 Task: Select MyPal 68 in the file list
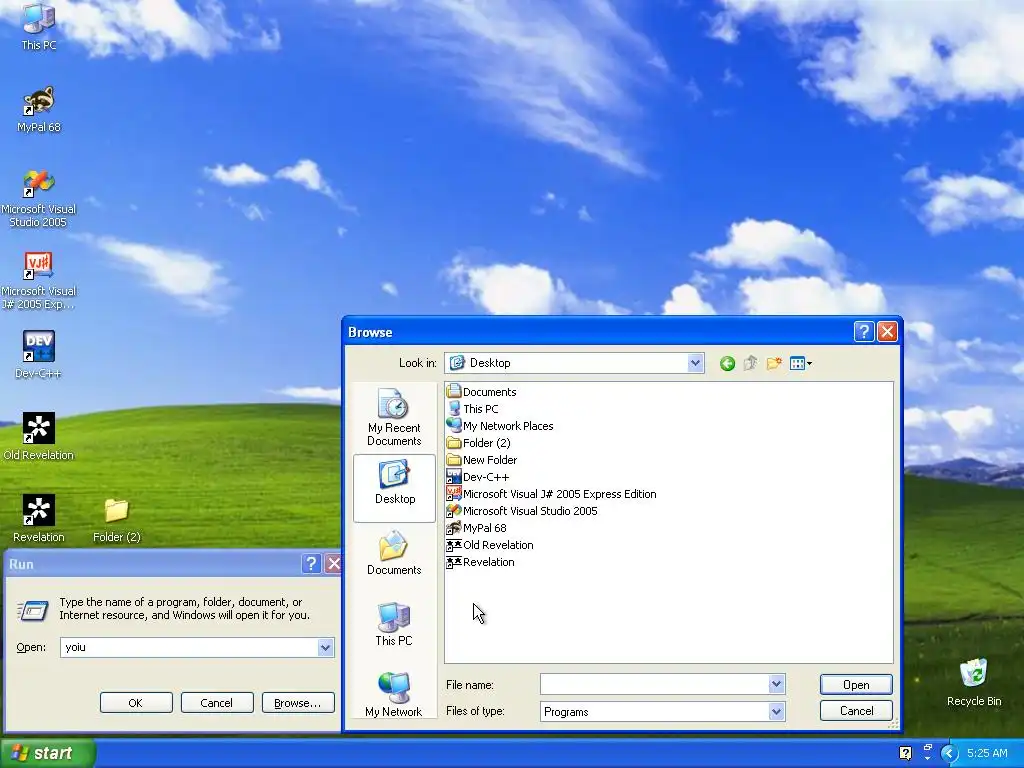click(477, 528)
